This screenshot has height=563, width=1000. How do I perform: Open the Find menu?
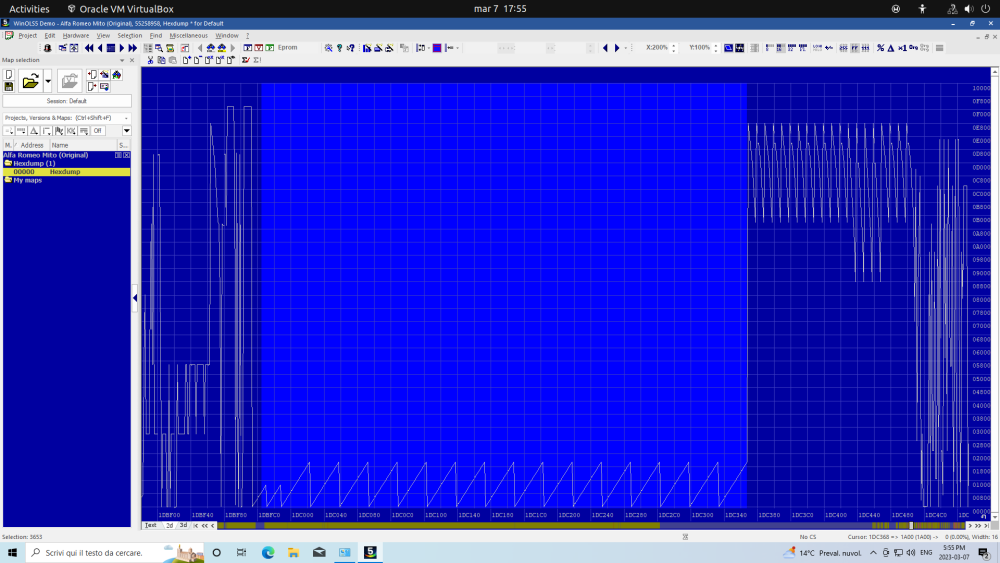156,36
